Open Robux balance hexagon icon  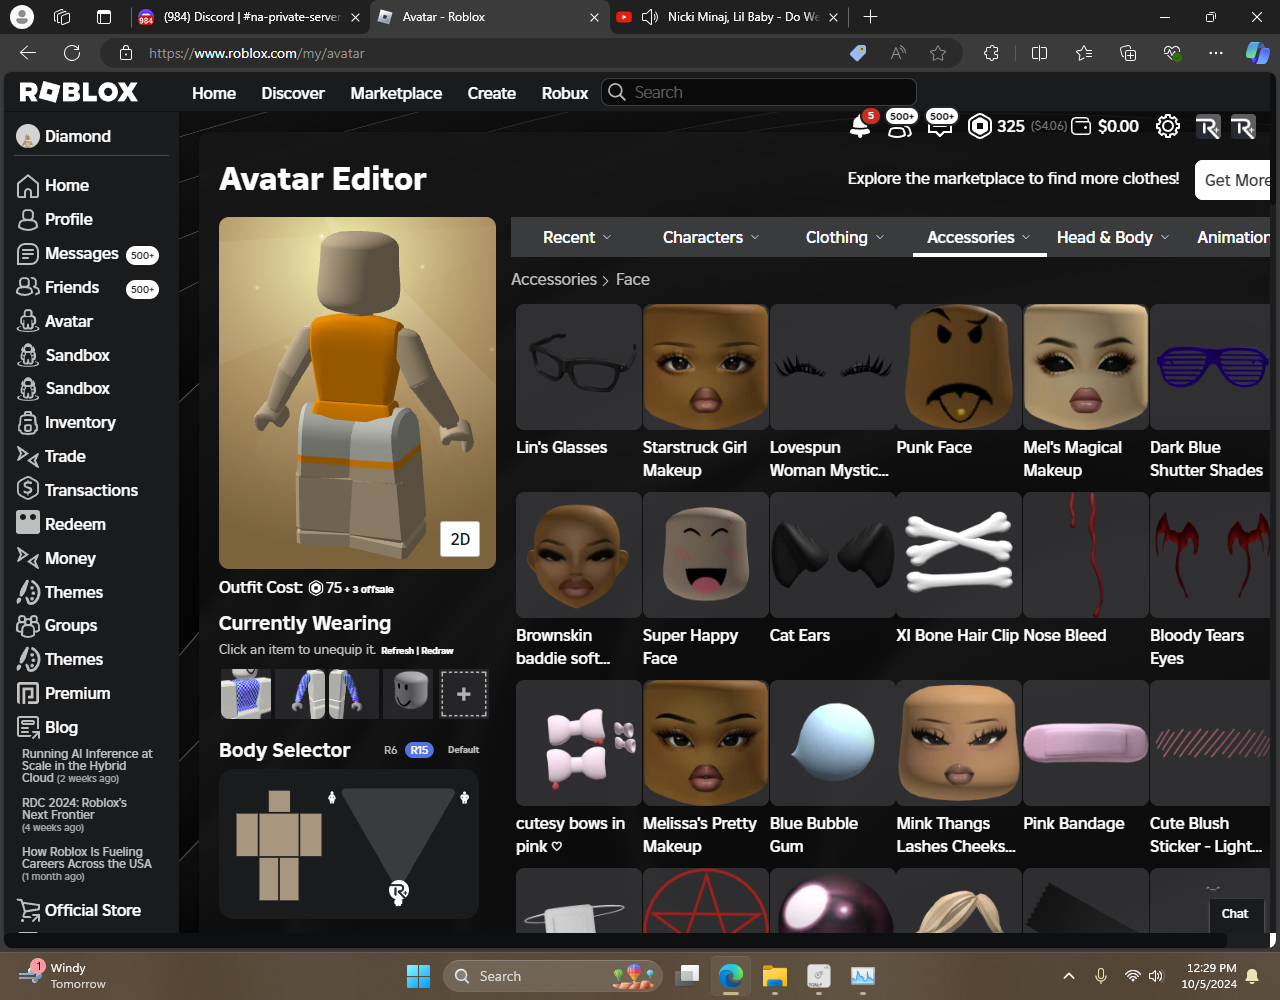(980, 126)
